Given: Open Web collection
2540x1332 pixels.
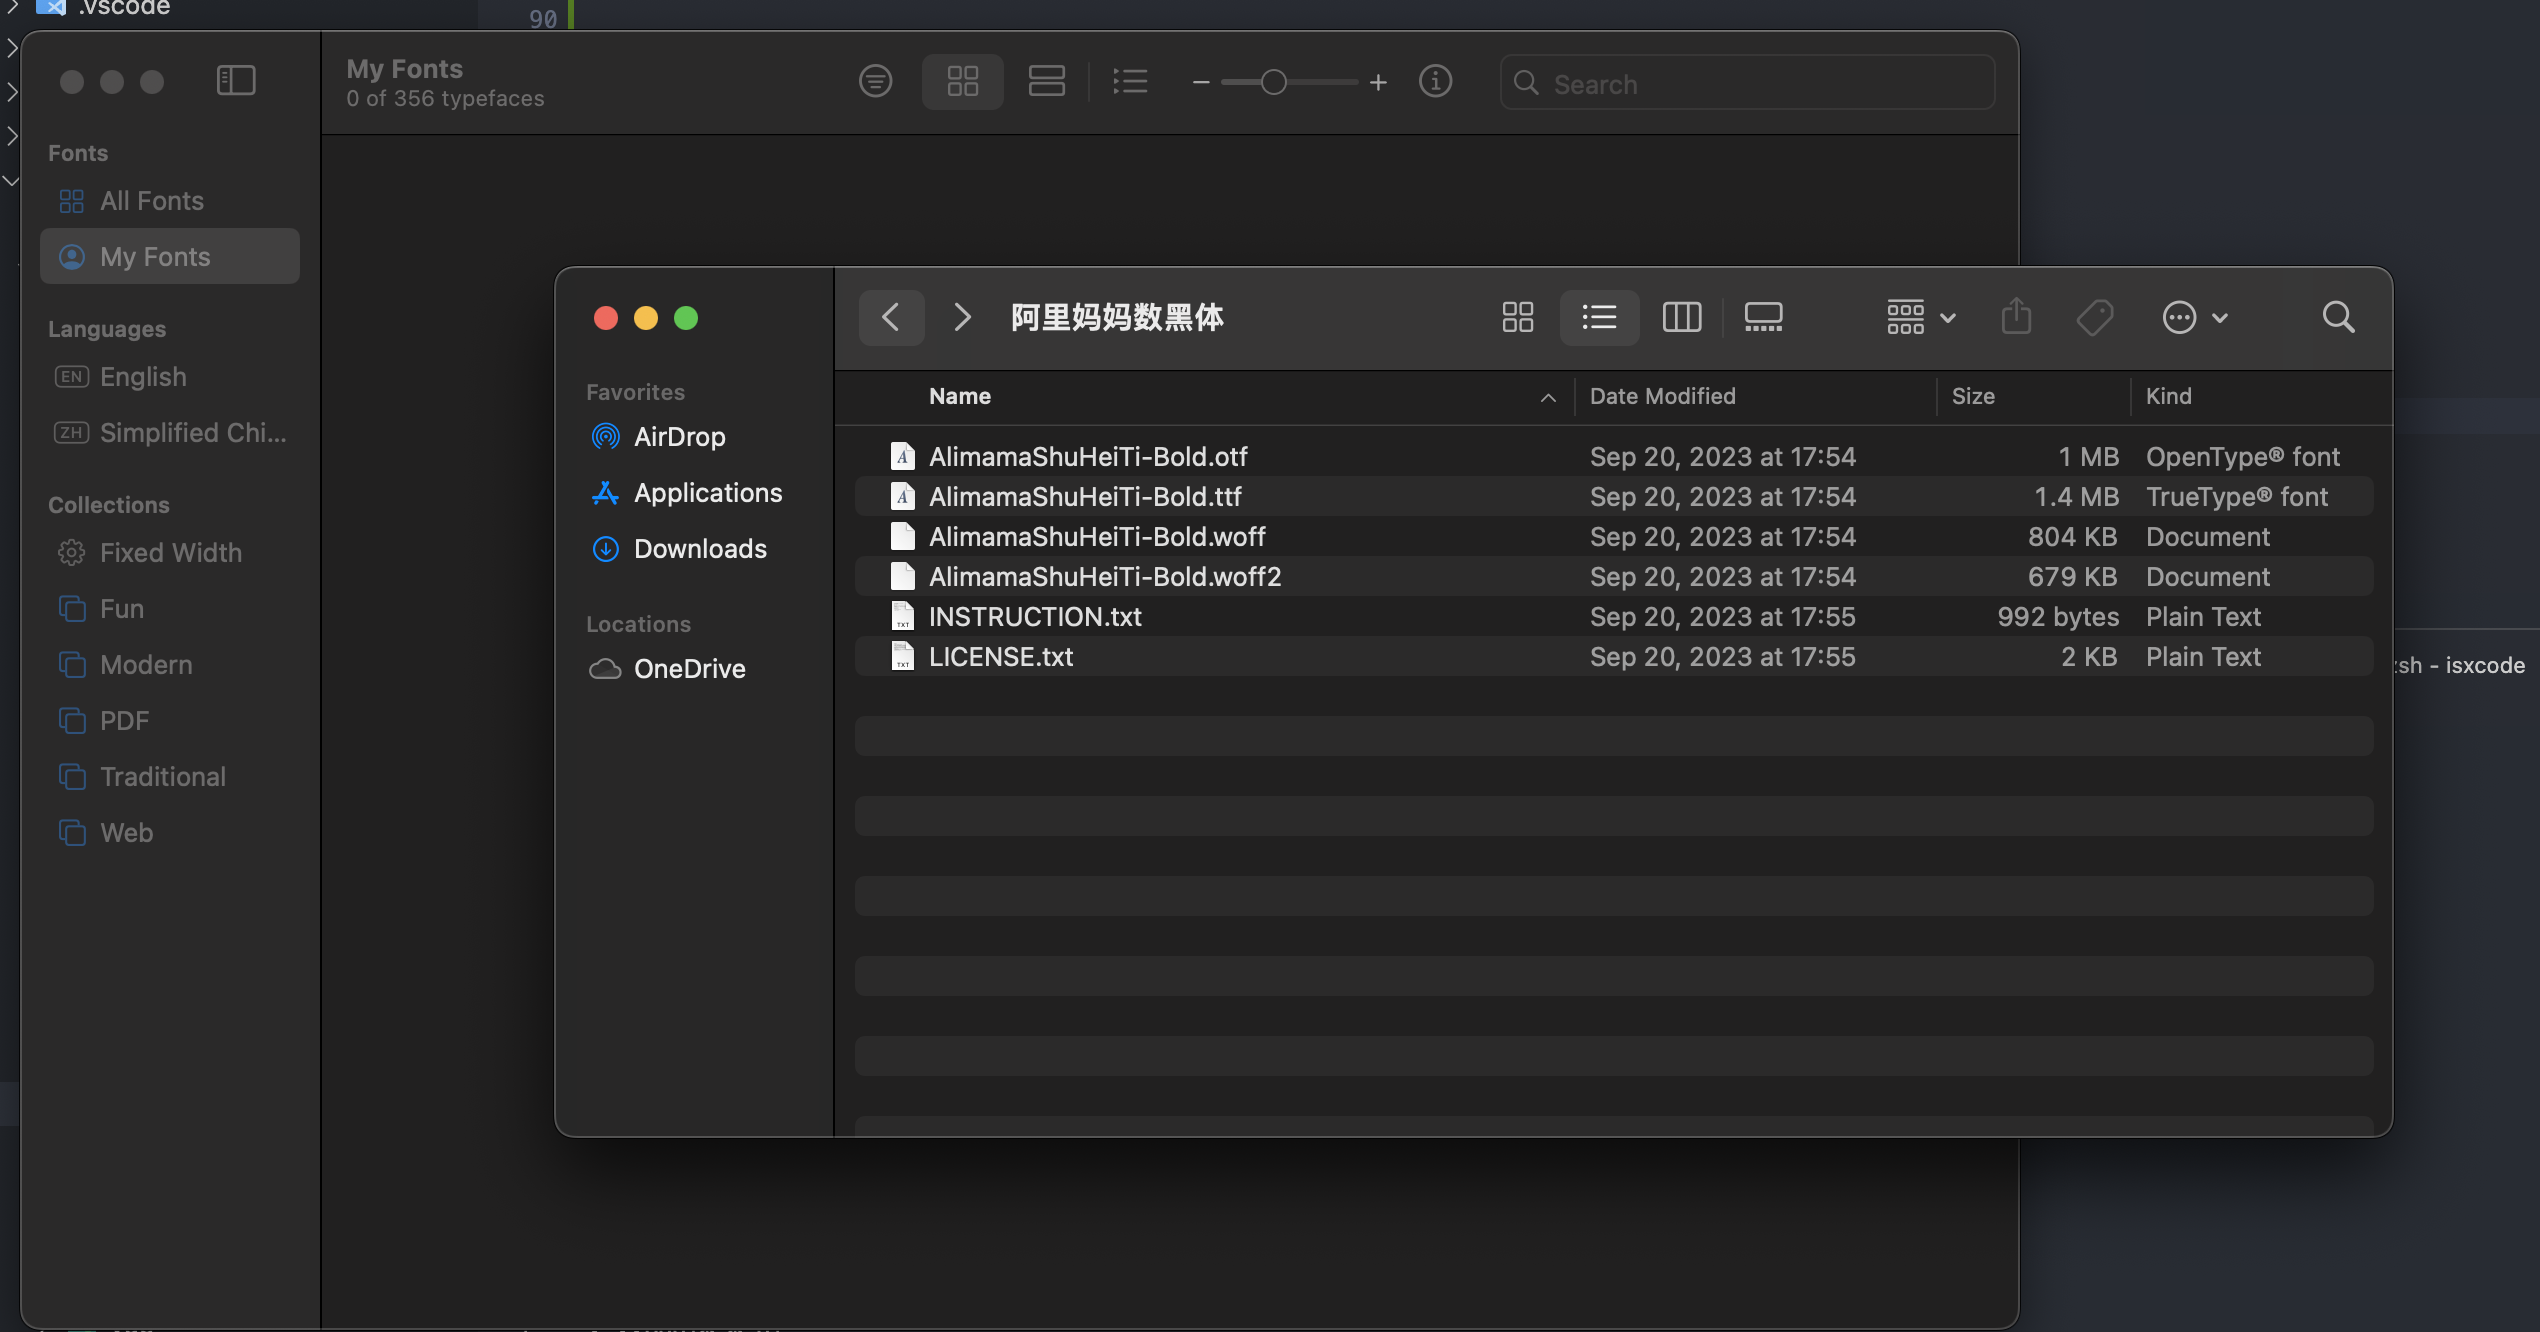Looking at the screenshot, I should pyautogui.click(x=170, y=833).
